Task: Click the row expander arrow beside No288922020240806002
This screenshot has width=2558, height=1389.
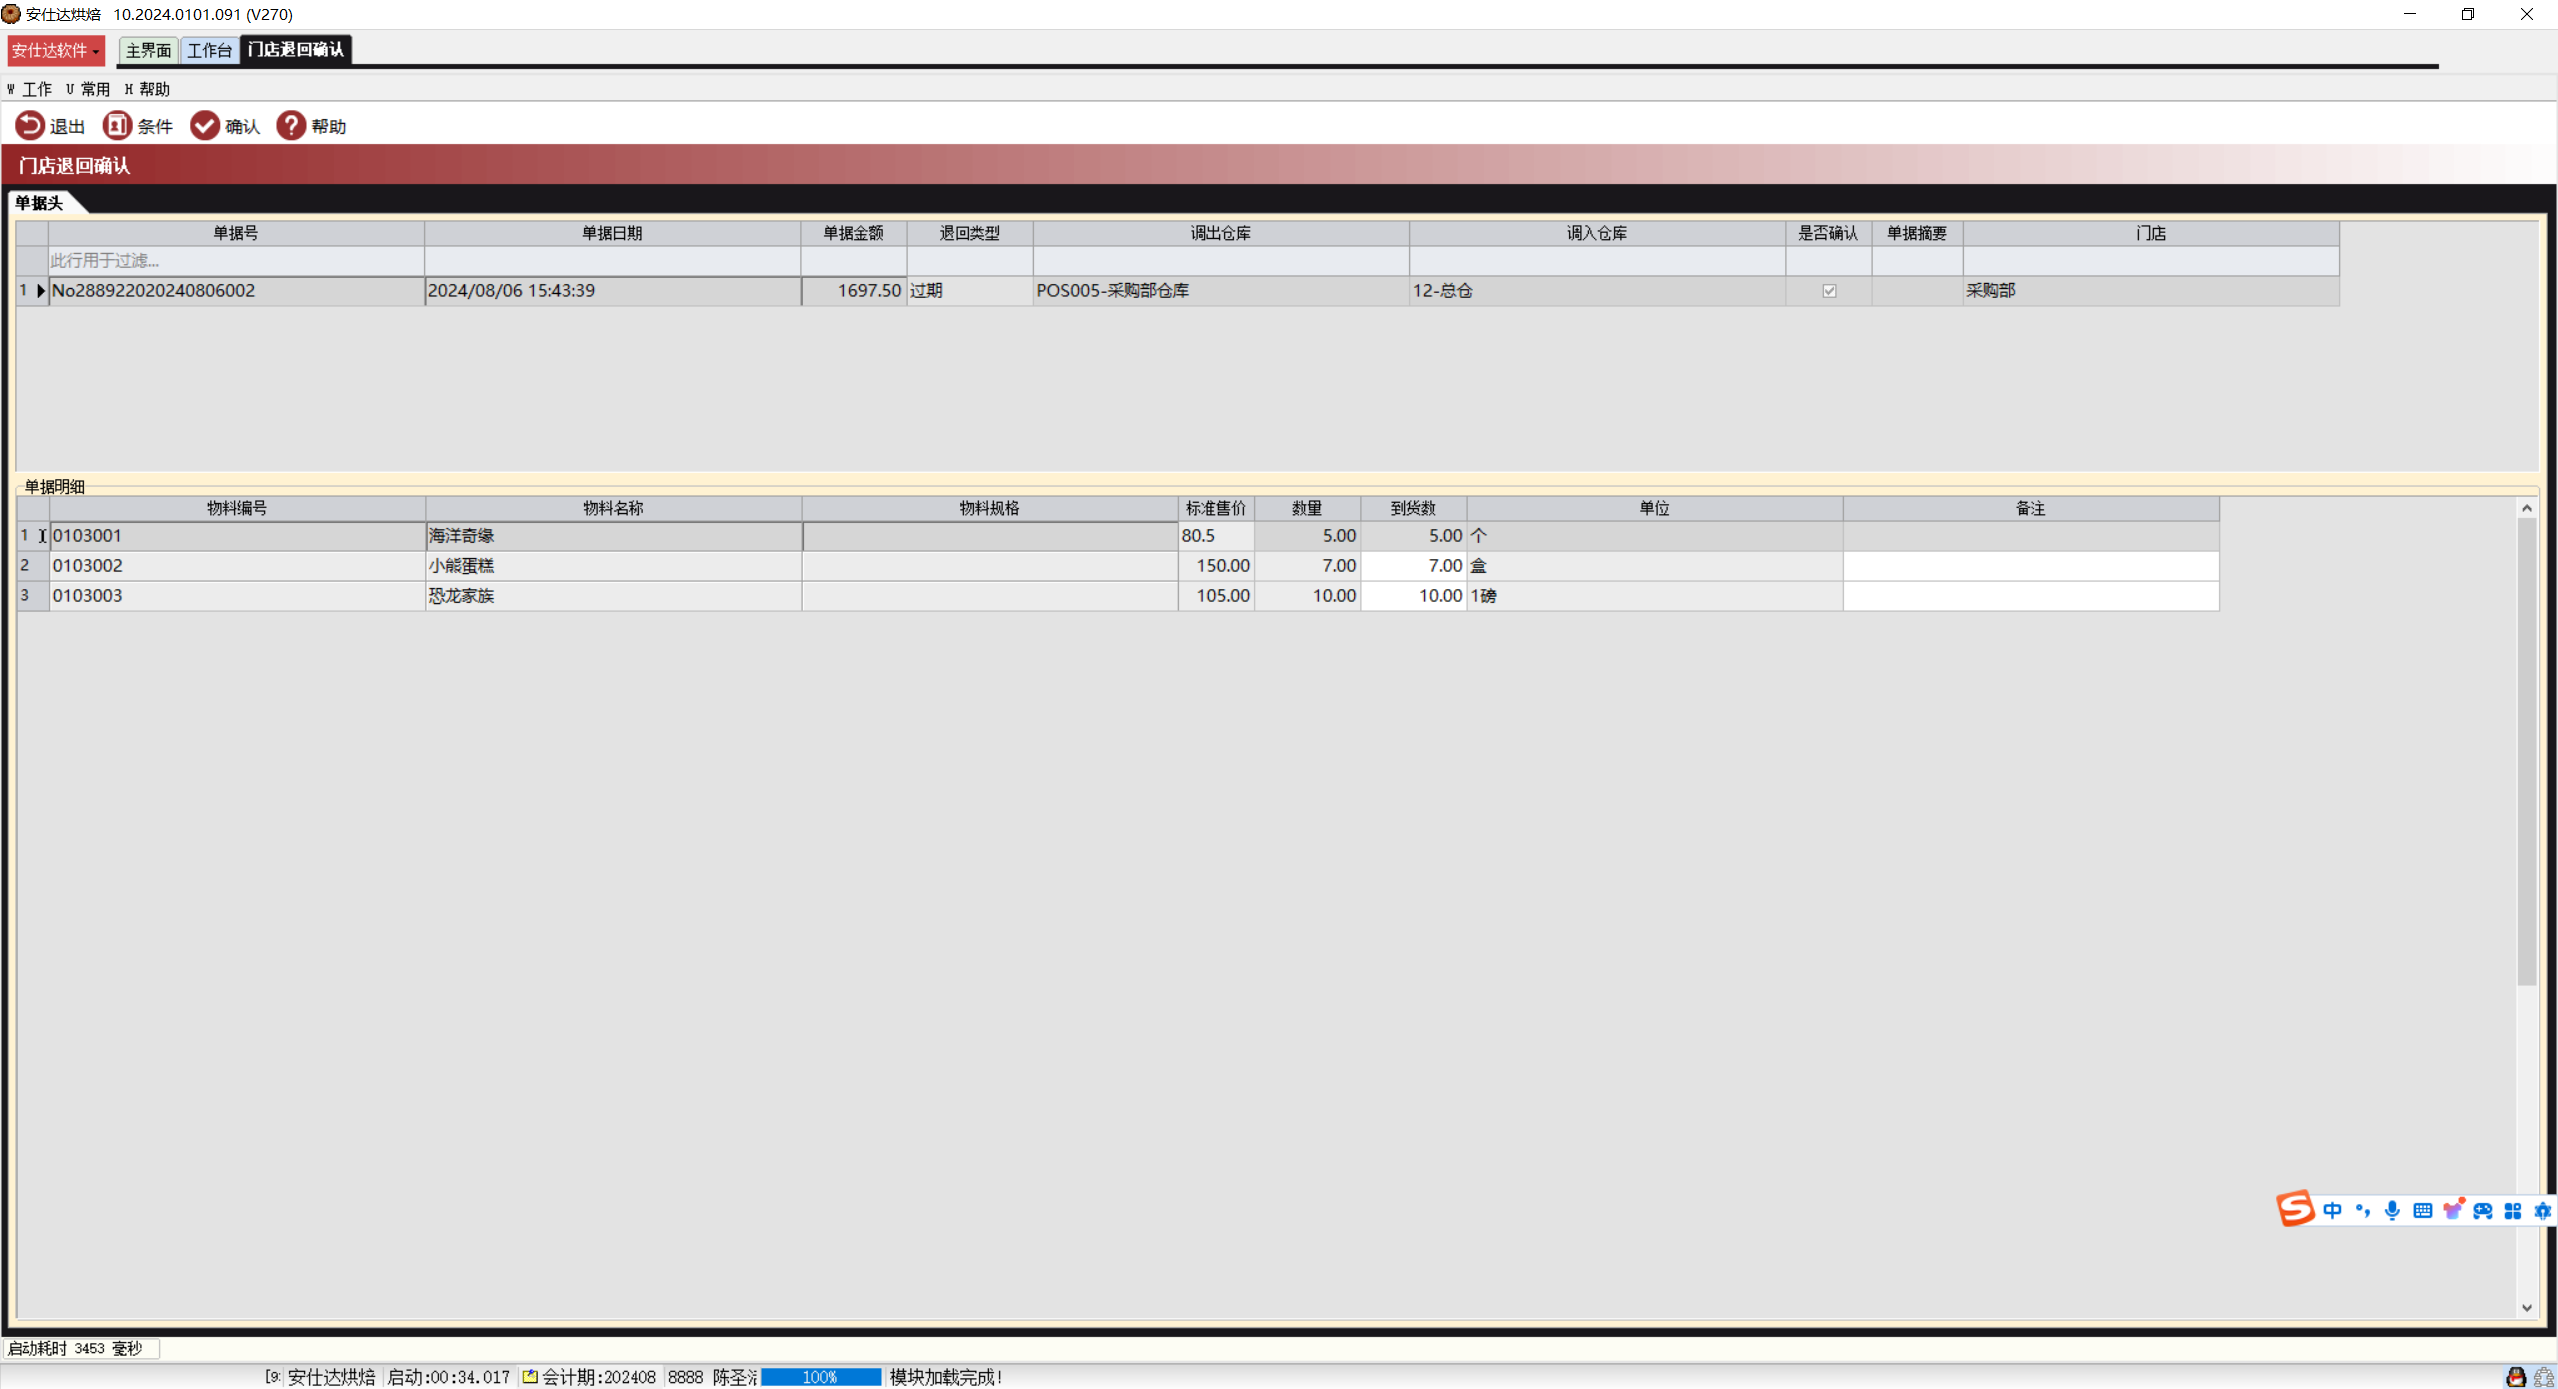Action: click(41, 291)
